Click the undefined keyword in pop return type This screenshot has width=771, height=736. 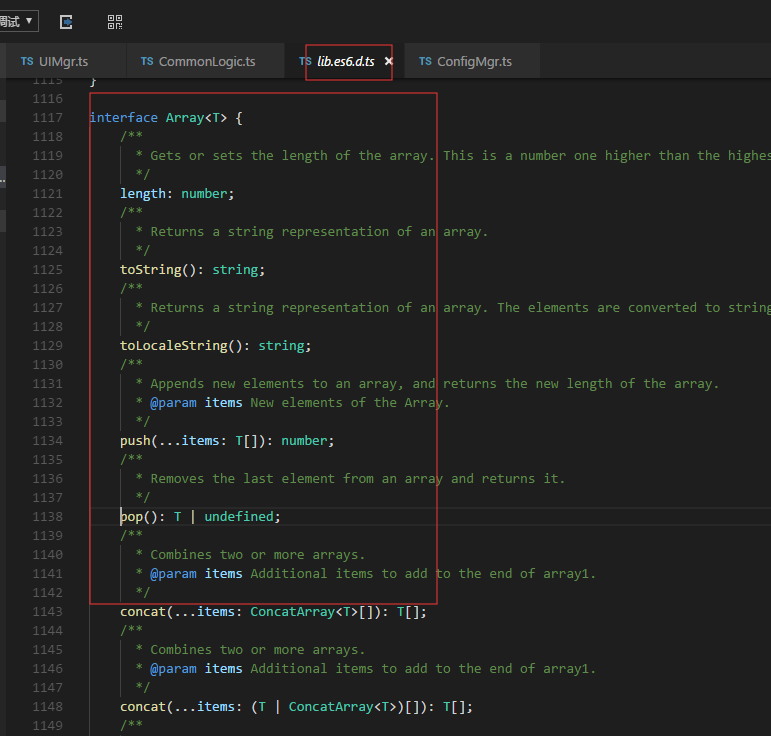coord(239,517)
